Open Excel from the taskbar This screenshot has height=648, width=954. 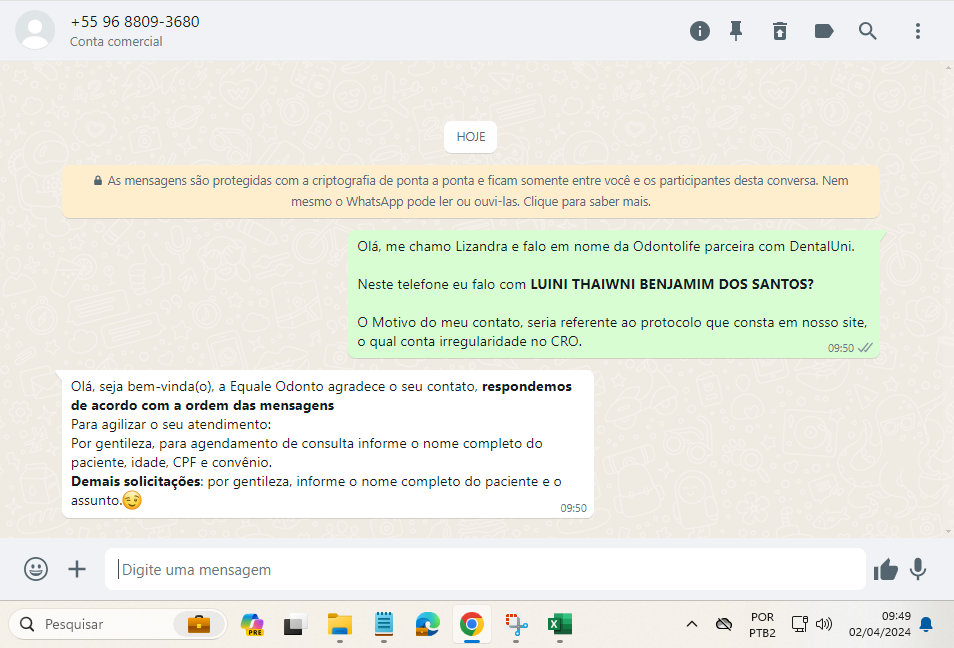(558, 624)
